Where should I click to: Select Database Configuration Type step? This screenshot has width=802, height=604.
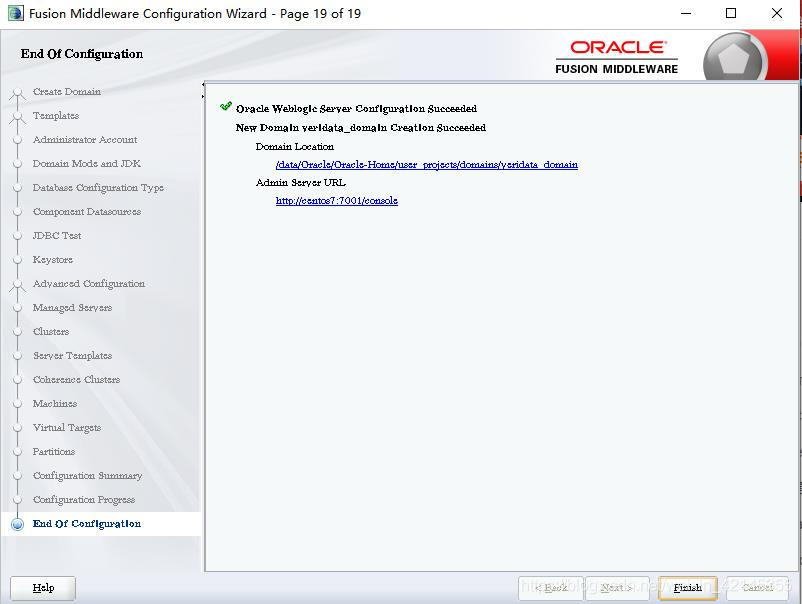point(98,188)
